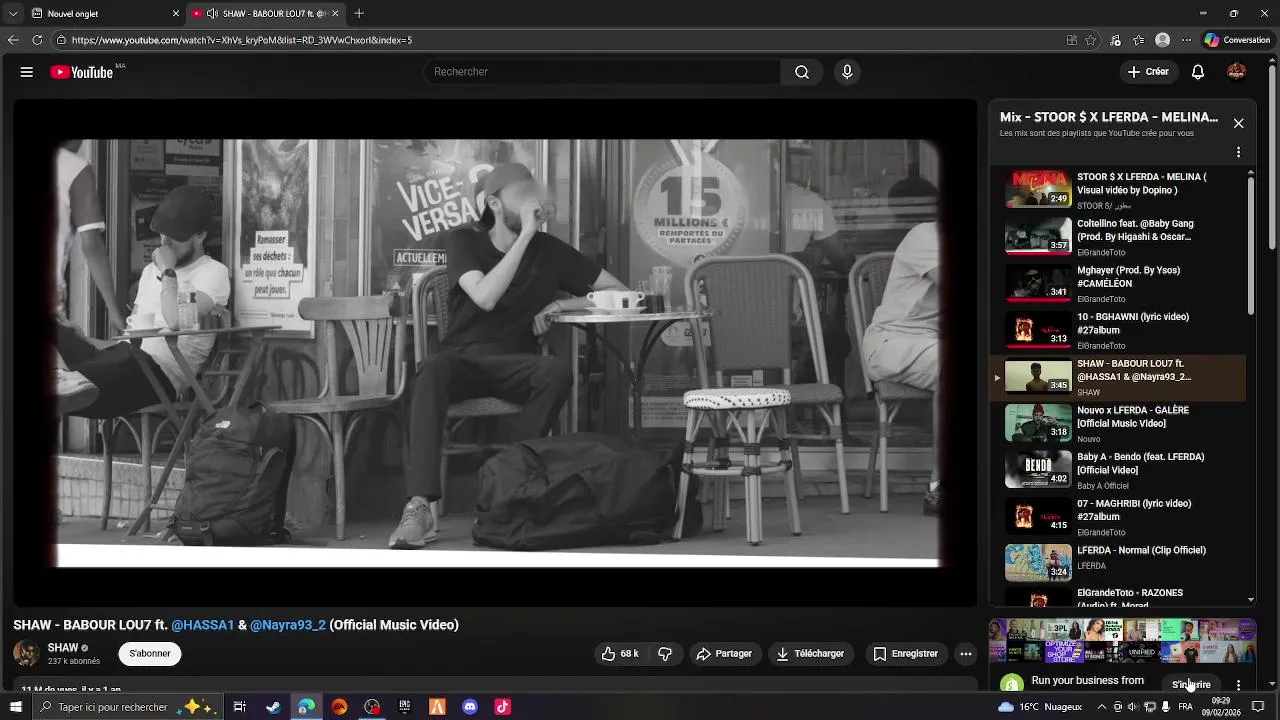Screen dimensions: 1280x720
Task: Open the notifications bell
Action: [x=1198, y=72]
